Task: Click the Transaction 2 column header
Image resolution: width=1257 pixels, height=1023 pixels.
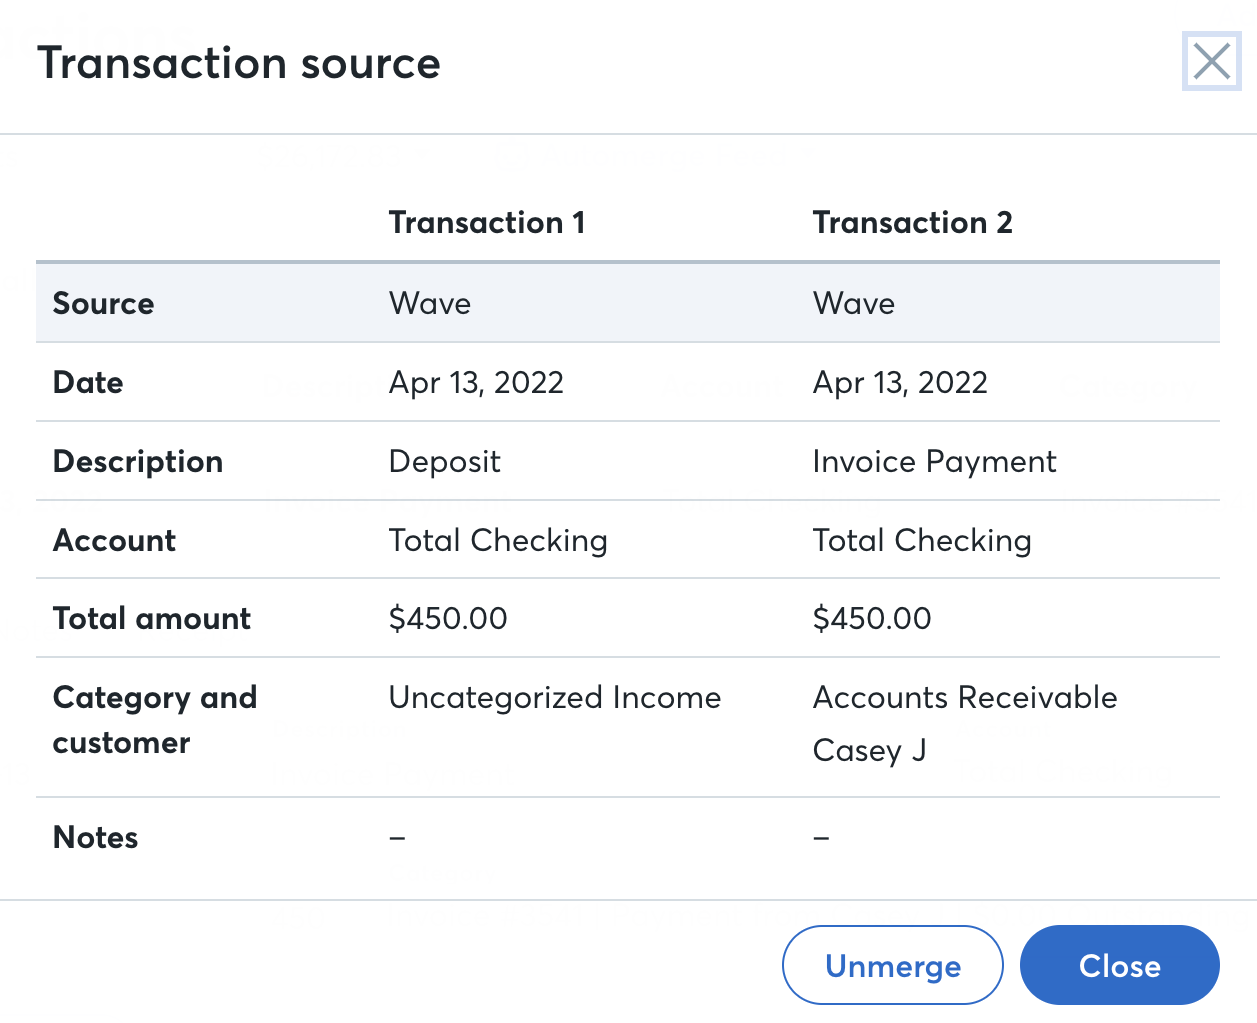Action: coord(912,222)
